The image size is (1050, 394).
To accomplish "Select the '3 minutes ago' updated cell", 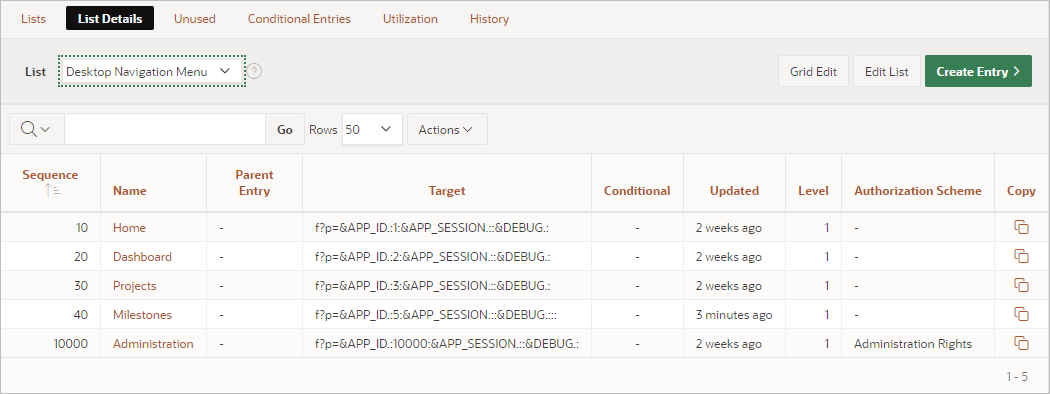I will click(x=734, y=314).
